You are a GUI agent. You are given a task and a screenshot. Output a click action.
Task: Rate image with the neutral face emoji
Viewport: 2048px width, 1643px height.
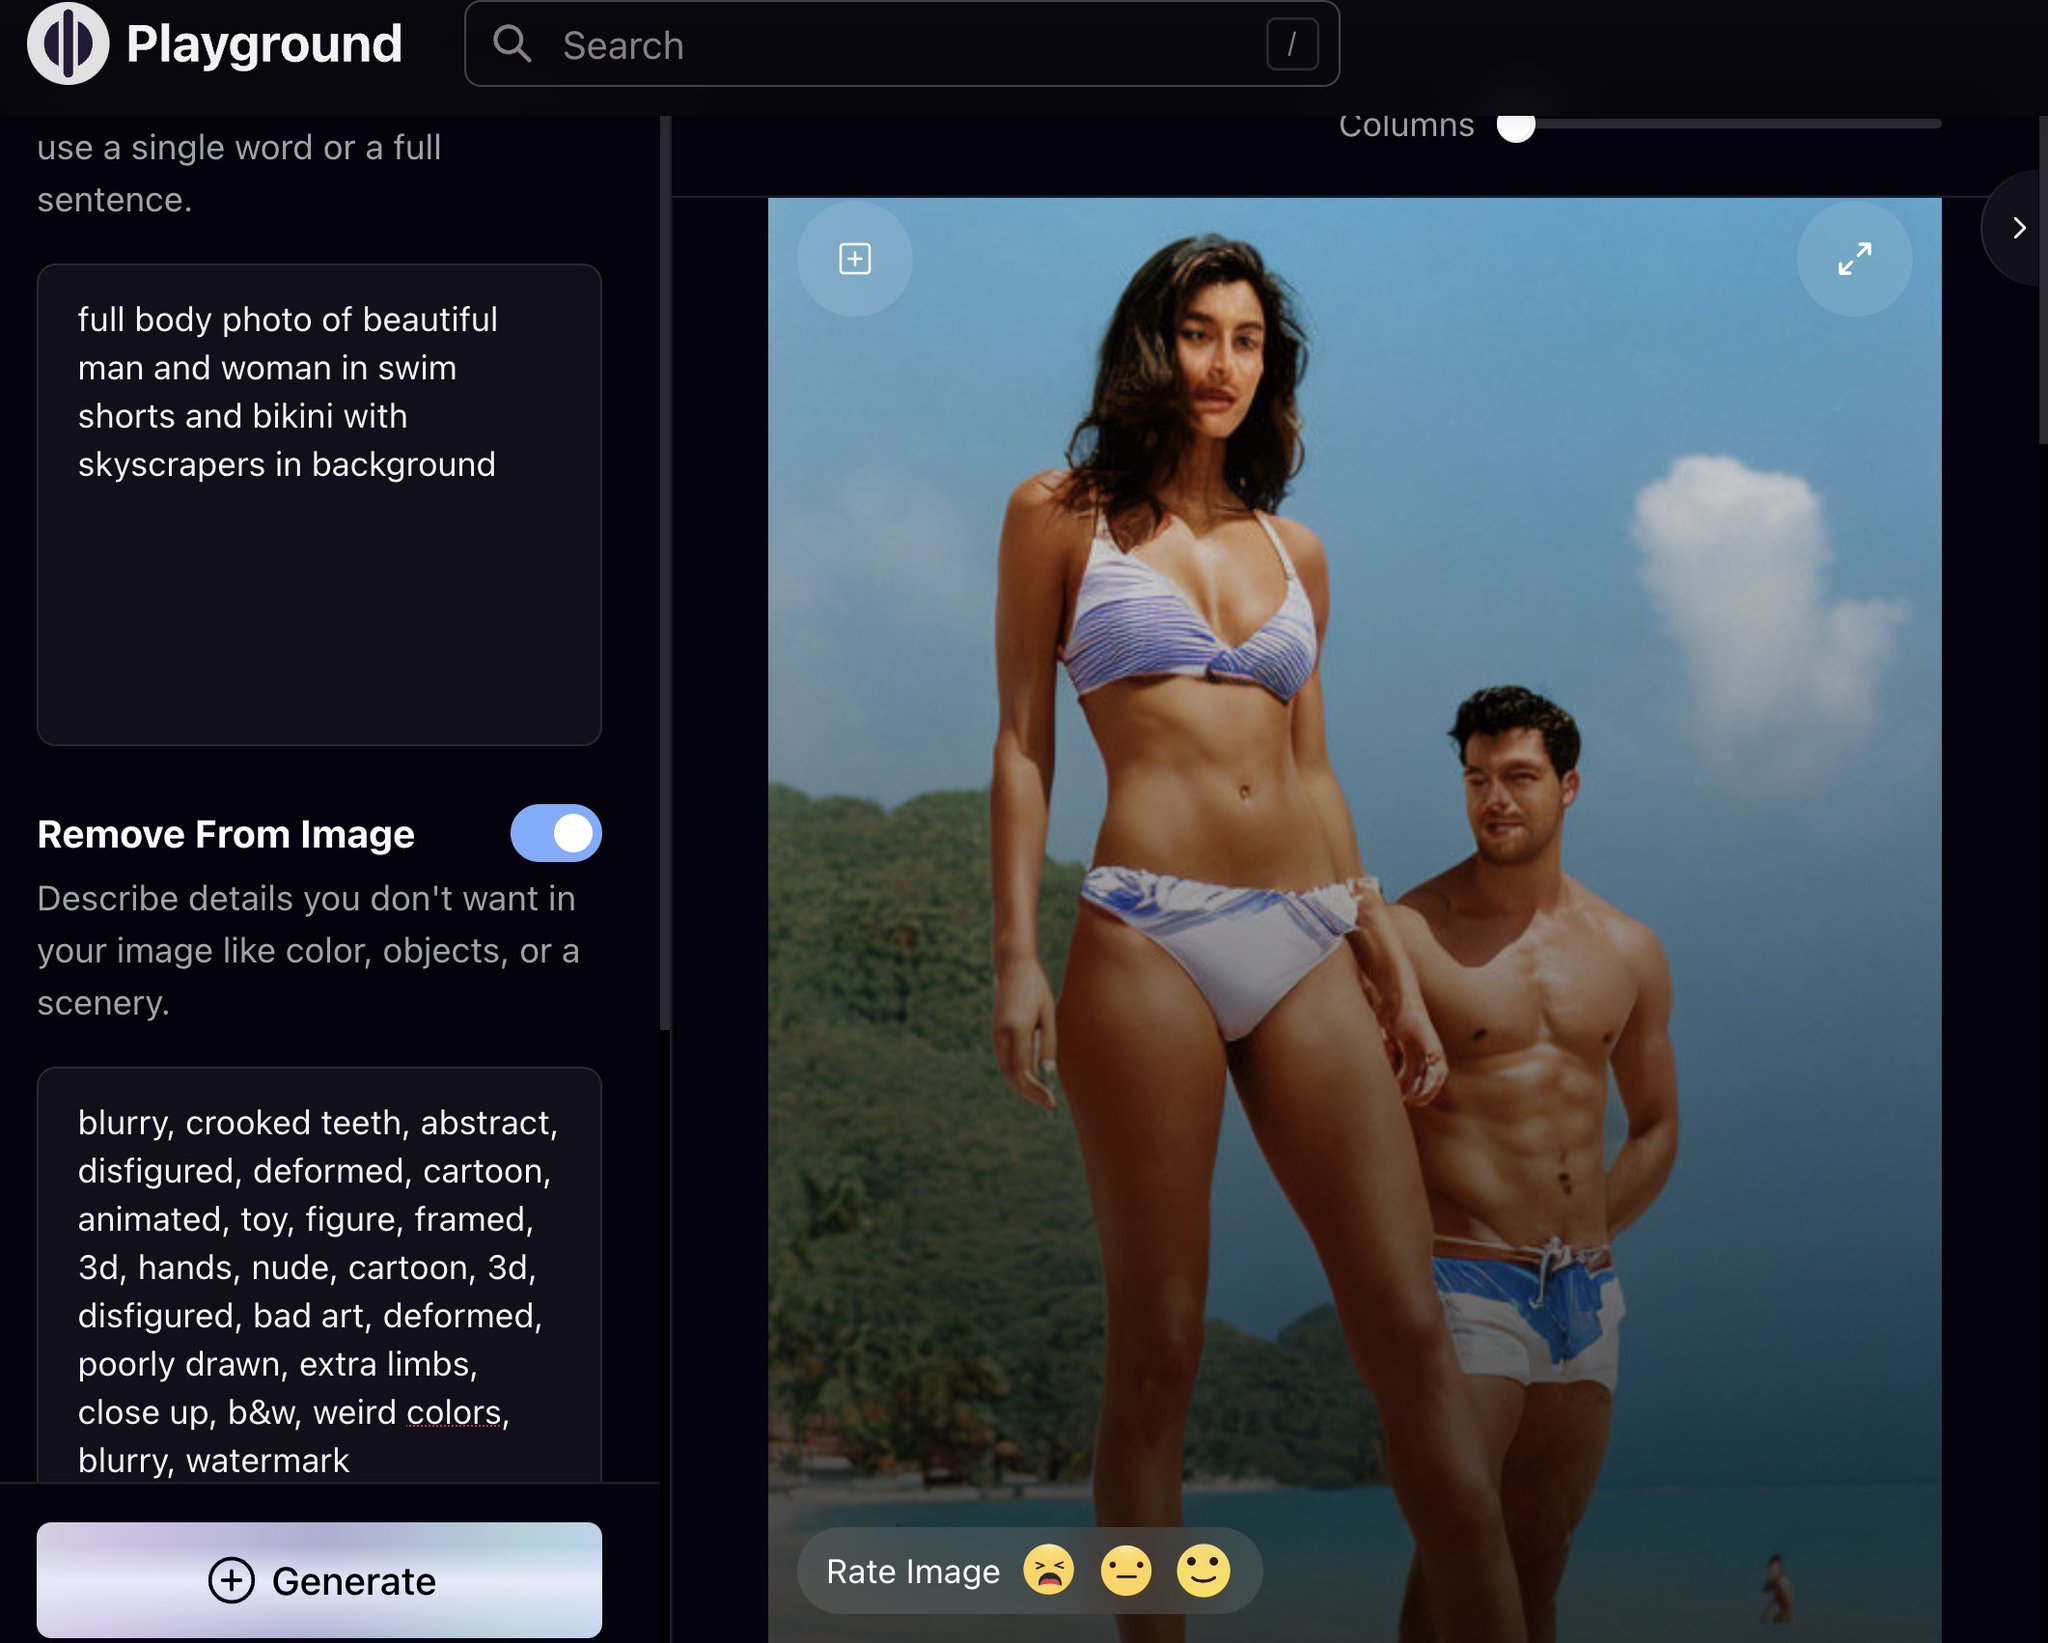click(1125, 1570)
